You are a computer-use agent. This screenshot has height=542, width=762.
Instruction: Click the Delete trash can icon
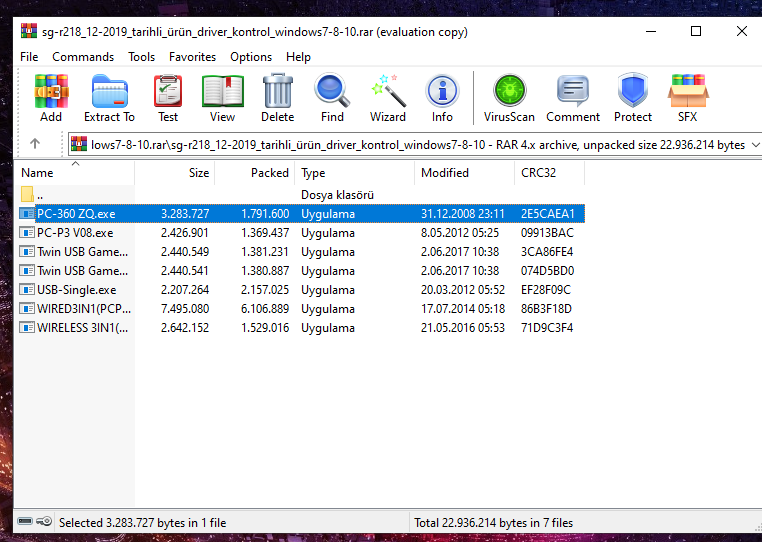coord(277,91)
